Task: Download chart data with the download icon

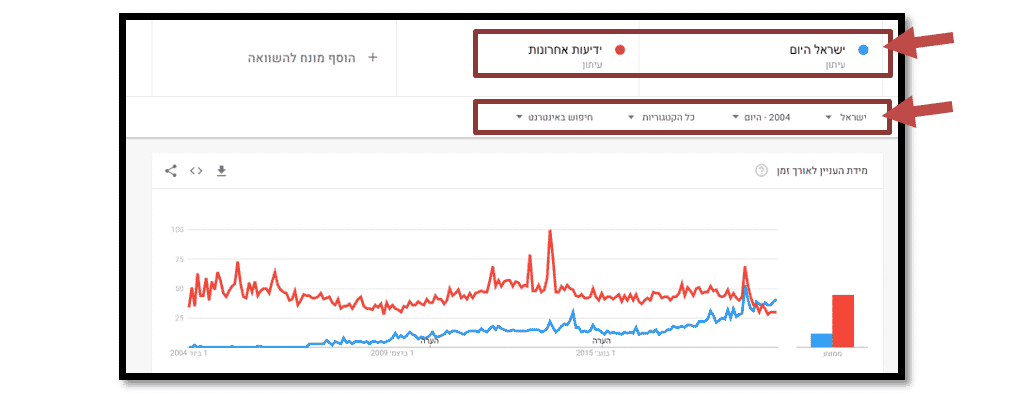Action: (x=221, y=171)
